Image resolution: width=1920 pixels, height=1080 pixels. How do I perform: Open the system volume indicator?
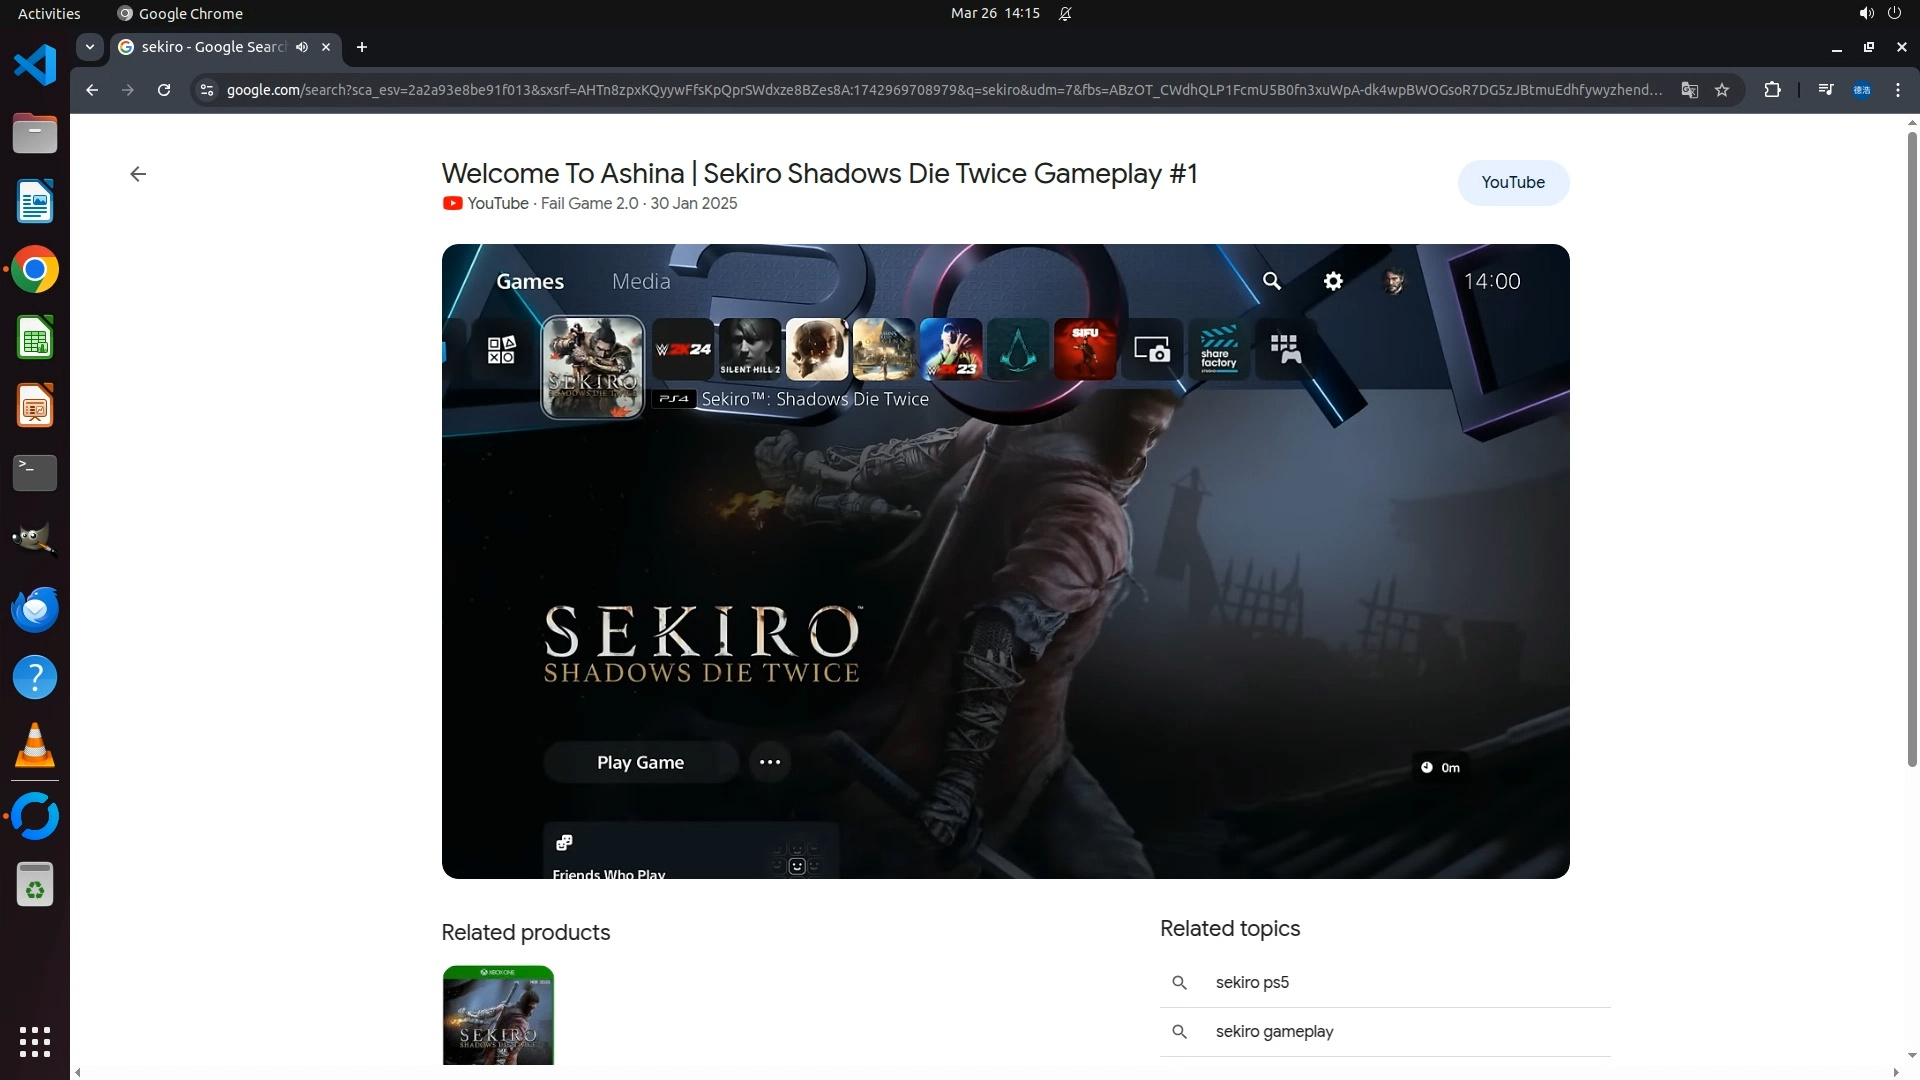pyautogui.click(x=1865, y=14)
